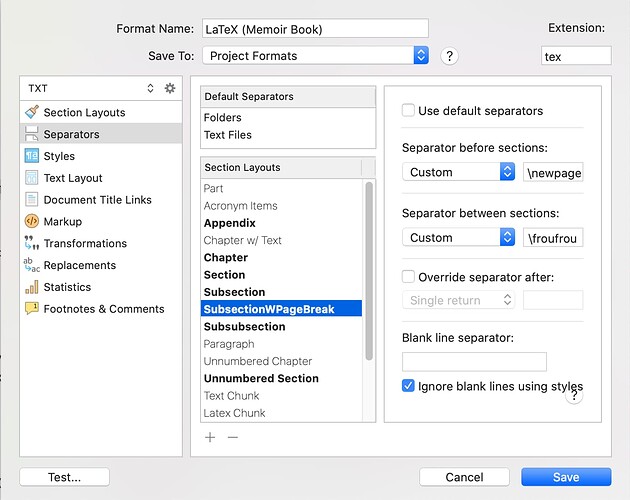The height and width of the screenshot is (500, 630).
Task: Click the Text Layout icon
Action: coord(32,178)
